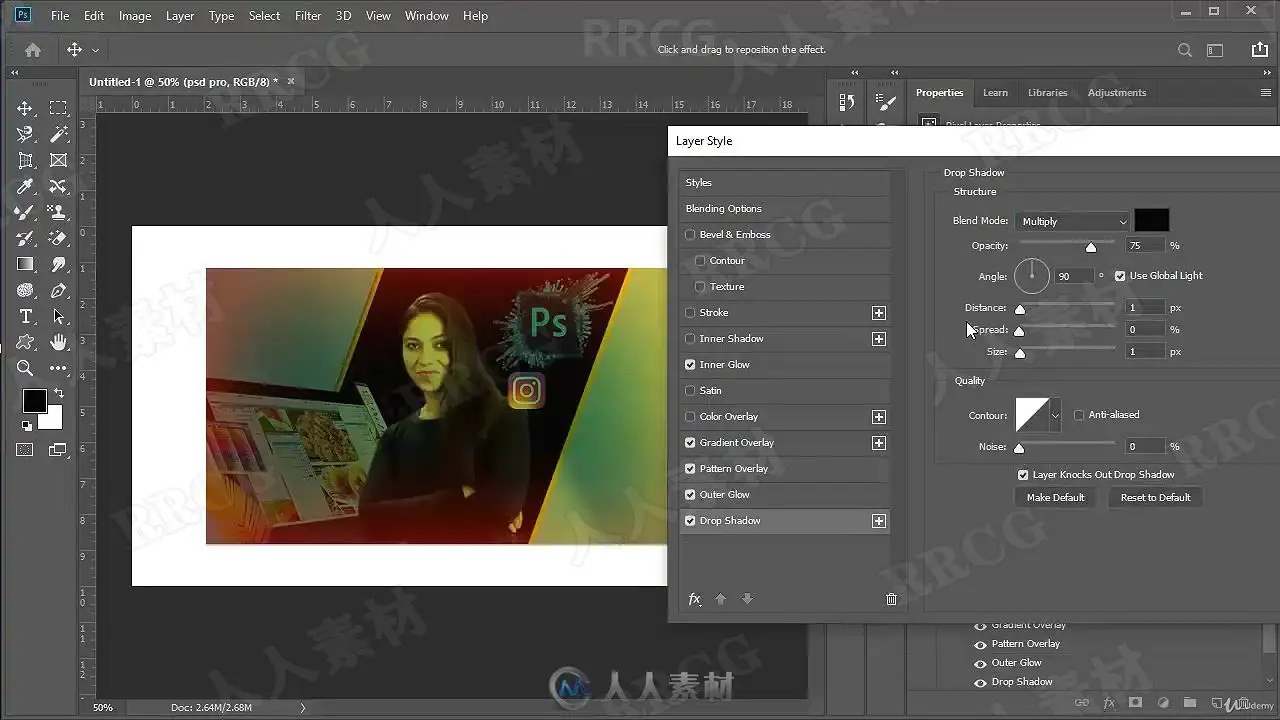
Task: Select the Hand tool
Action: tap(59, 342)
